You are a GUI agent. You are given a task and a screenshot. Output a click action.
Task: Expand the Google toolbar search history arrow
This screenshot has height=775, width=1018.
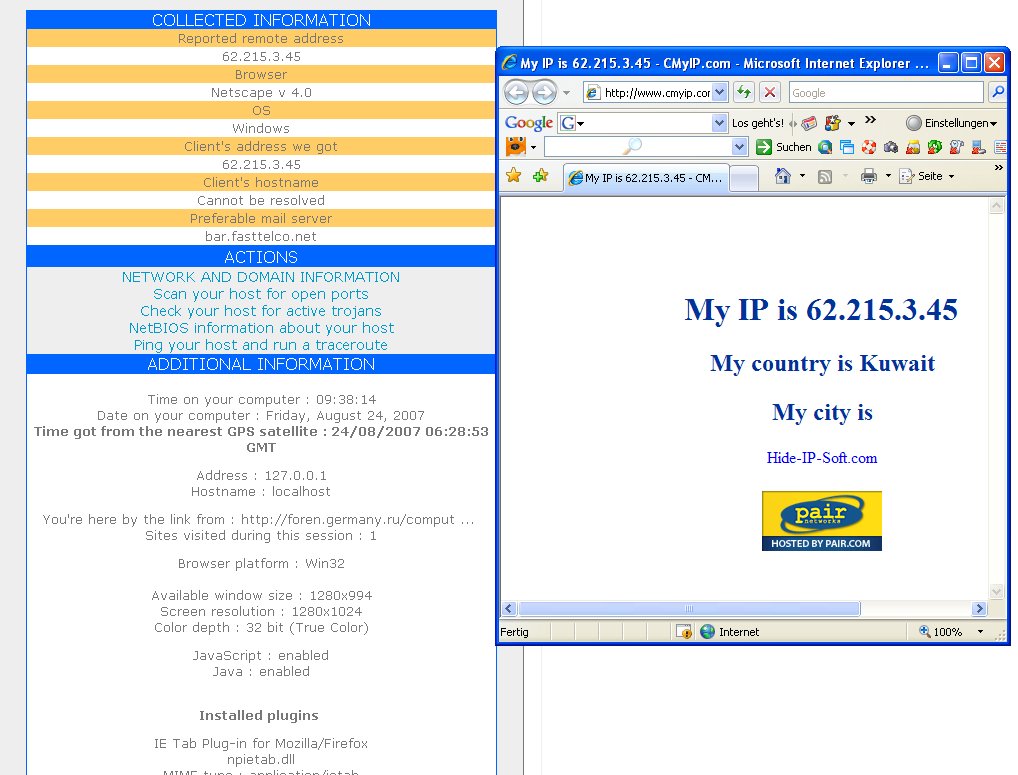(719, 123)
